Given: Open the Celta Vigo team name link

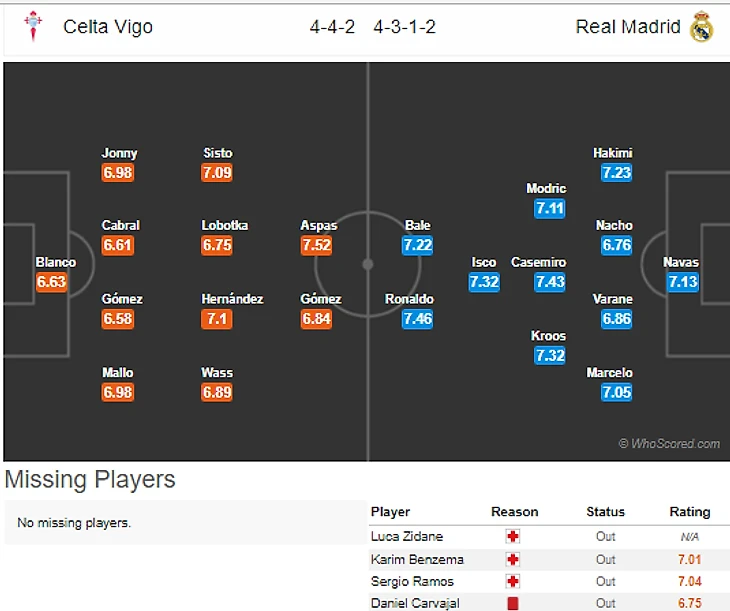Looking at the screenshot, I should (108, 27).
